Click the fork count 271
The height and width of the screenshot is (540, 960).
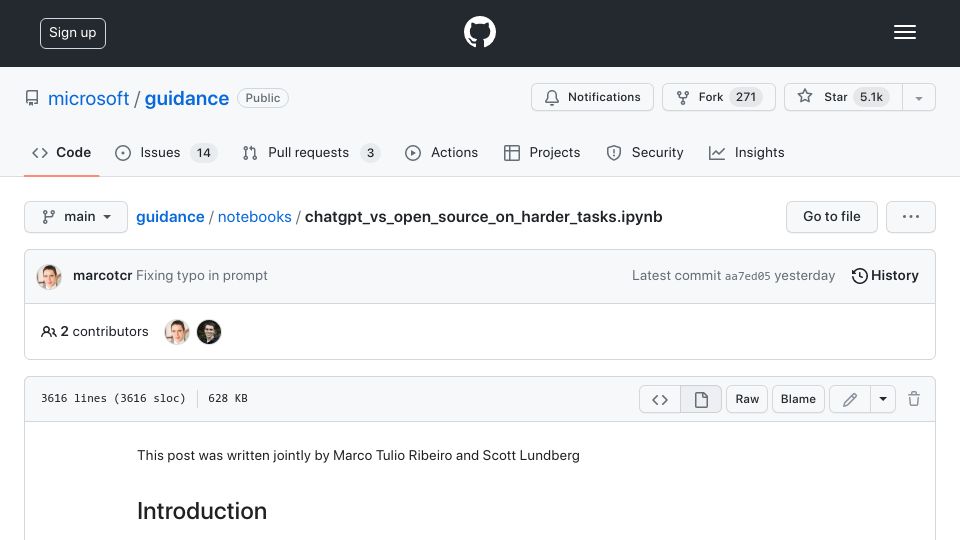click(746, 97)
